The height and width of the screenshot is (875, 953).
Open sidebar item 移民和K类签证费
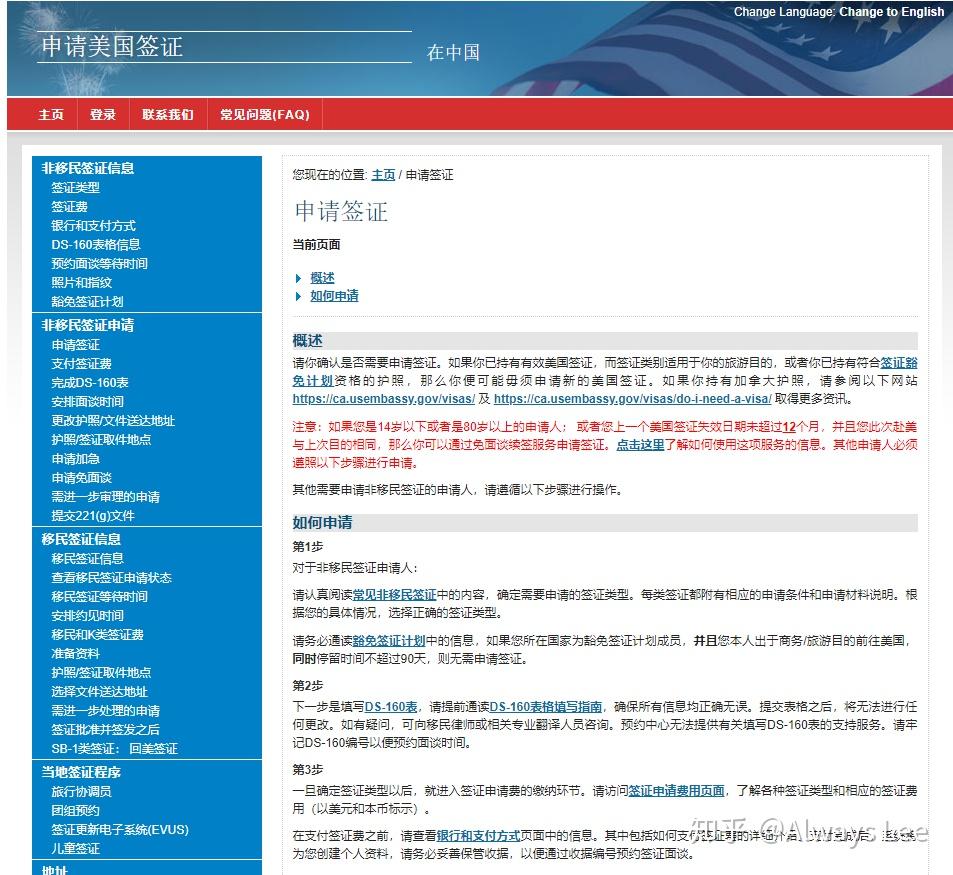click(97, 634)
